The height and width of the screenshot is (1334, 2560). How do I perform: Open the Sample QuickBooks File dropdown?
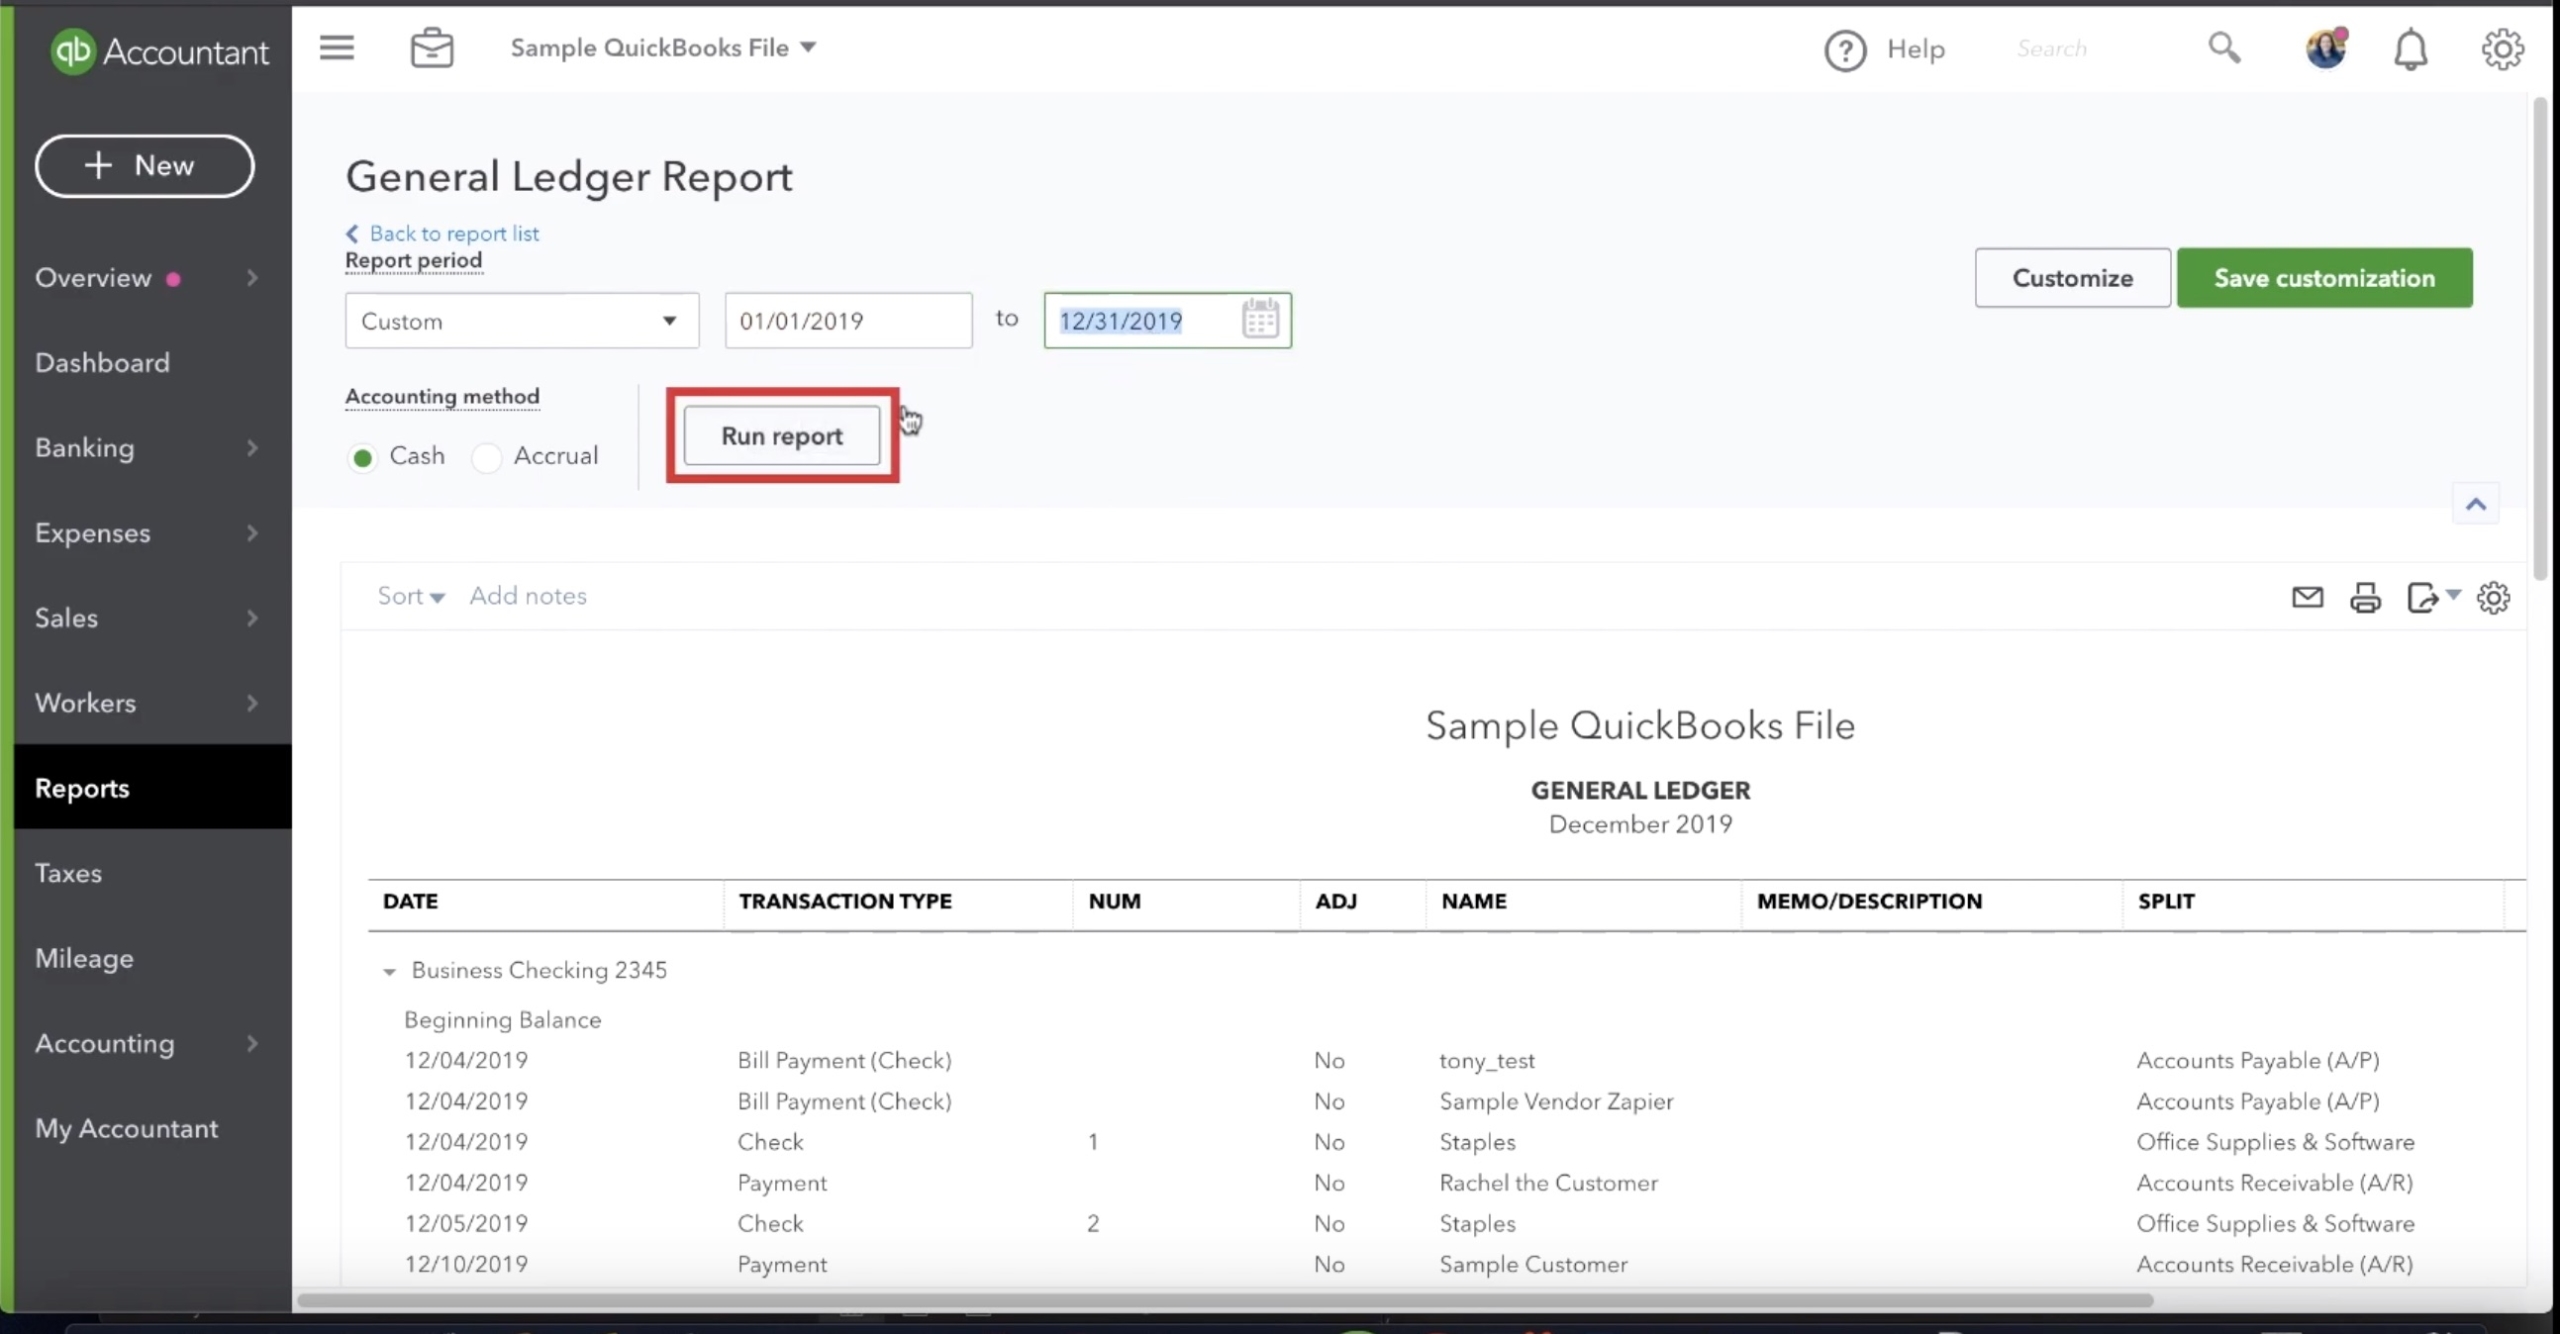663,48
